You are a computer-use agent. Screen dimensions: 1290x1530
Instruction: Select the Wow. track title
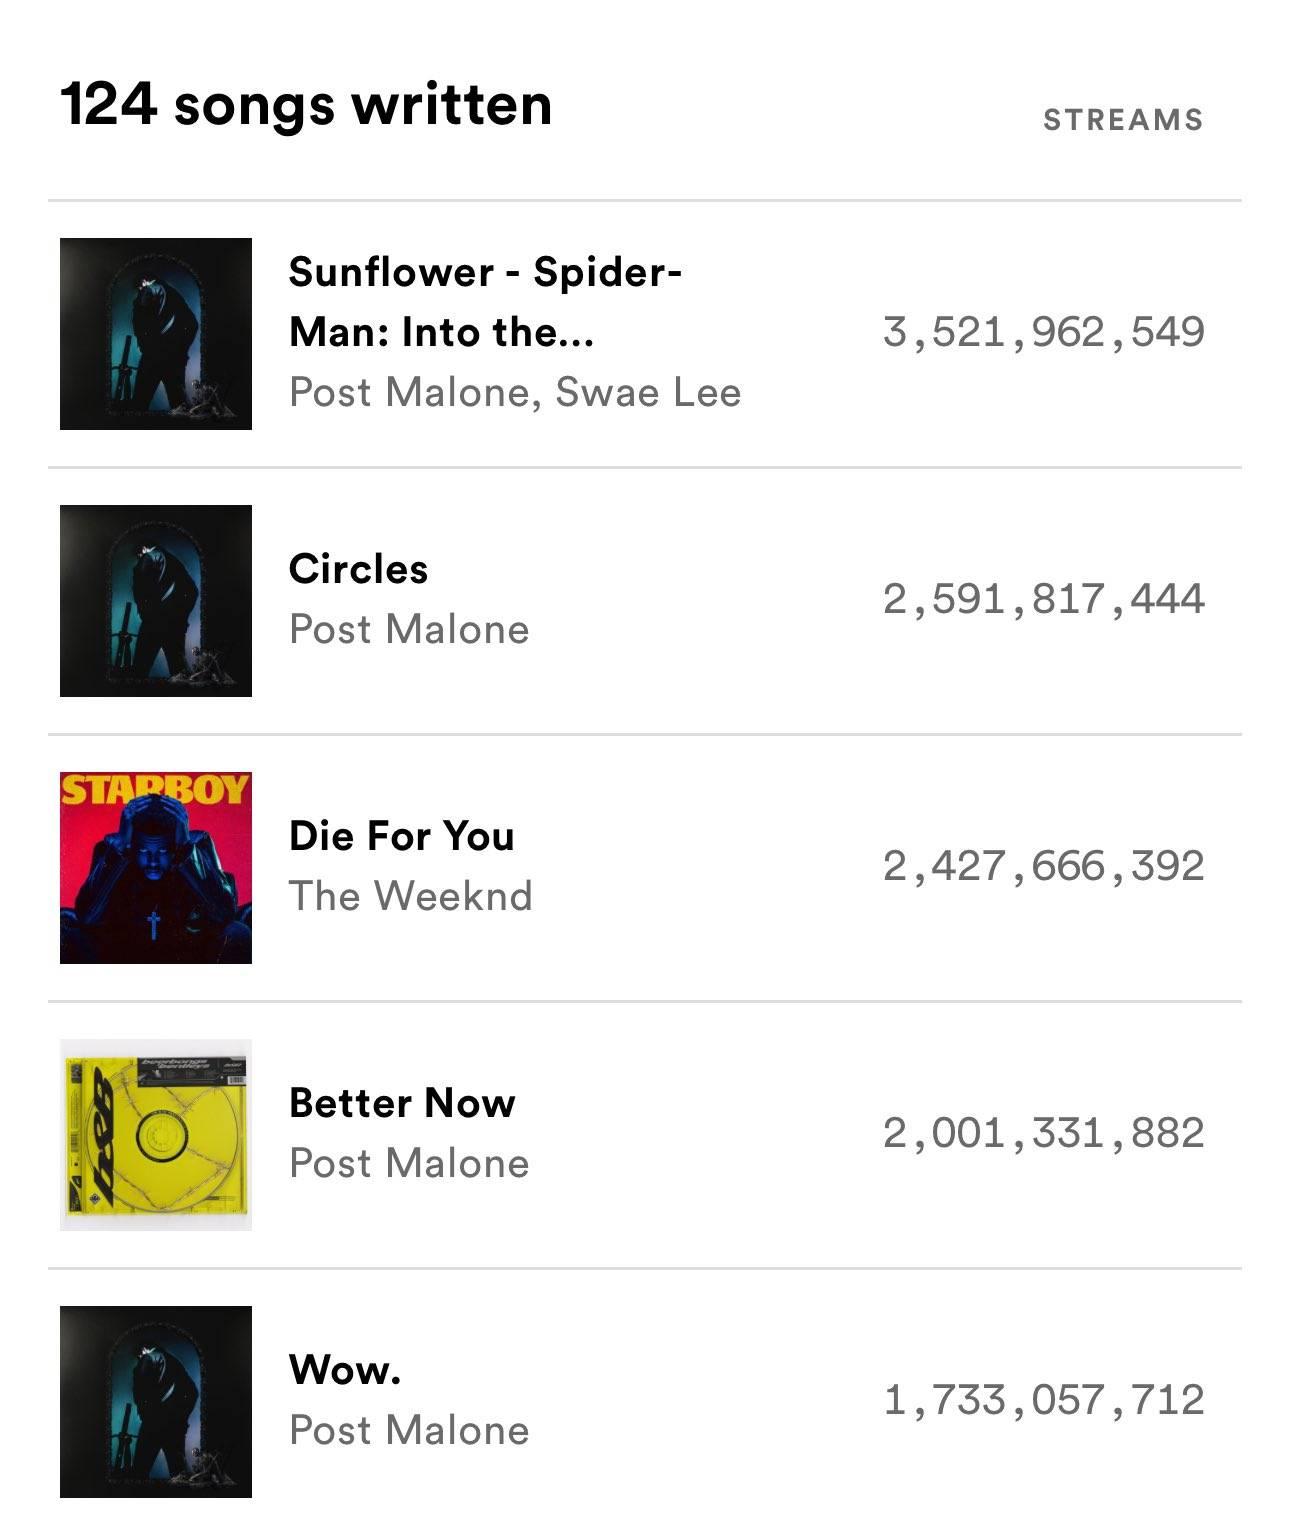tap(345, 1370)
